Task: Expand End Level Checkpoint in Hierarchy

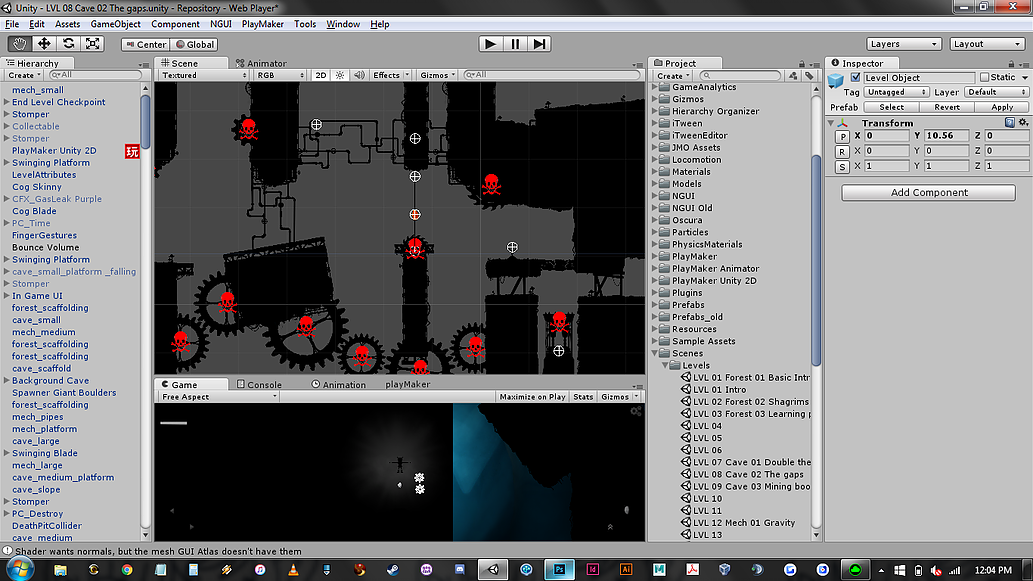Action: pos(7,102)
